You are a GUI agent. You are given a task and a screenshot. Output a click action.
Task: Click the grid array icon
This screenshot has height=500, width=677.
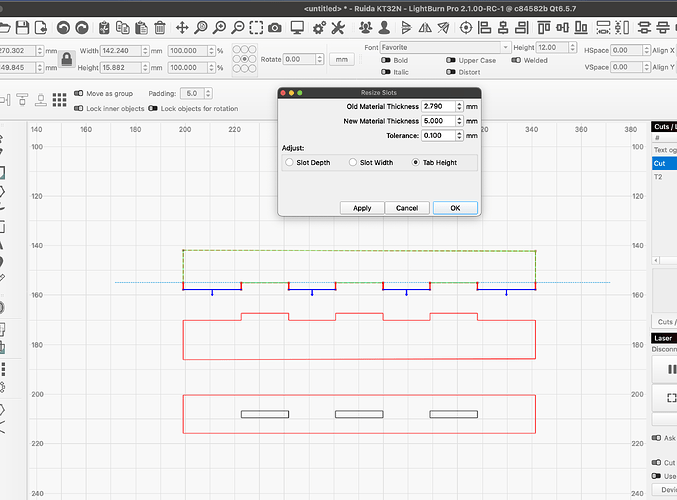pos(62,100)
